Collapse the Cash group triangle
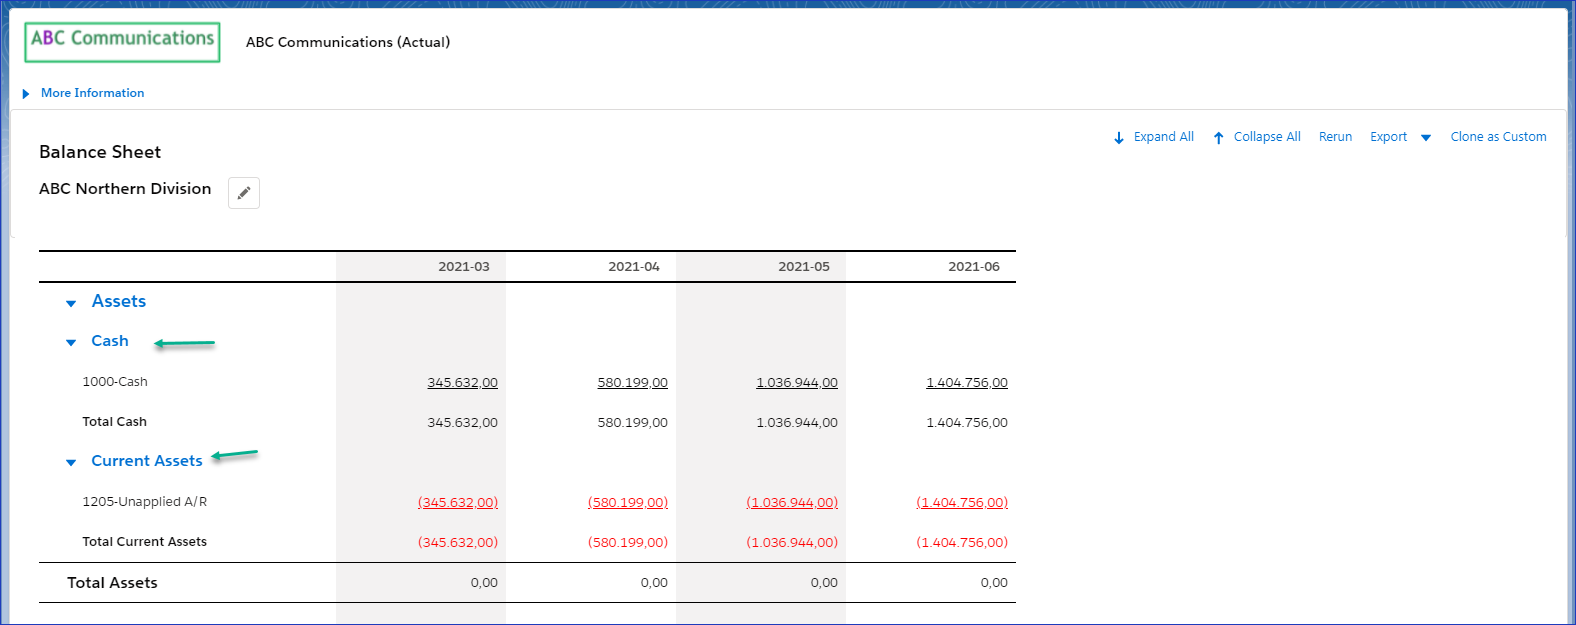Viewport: 1576px width, 625px height. [x=71, y=343]
